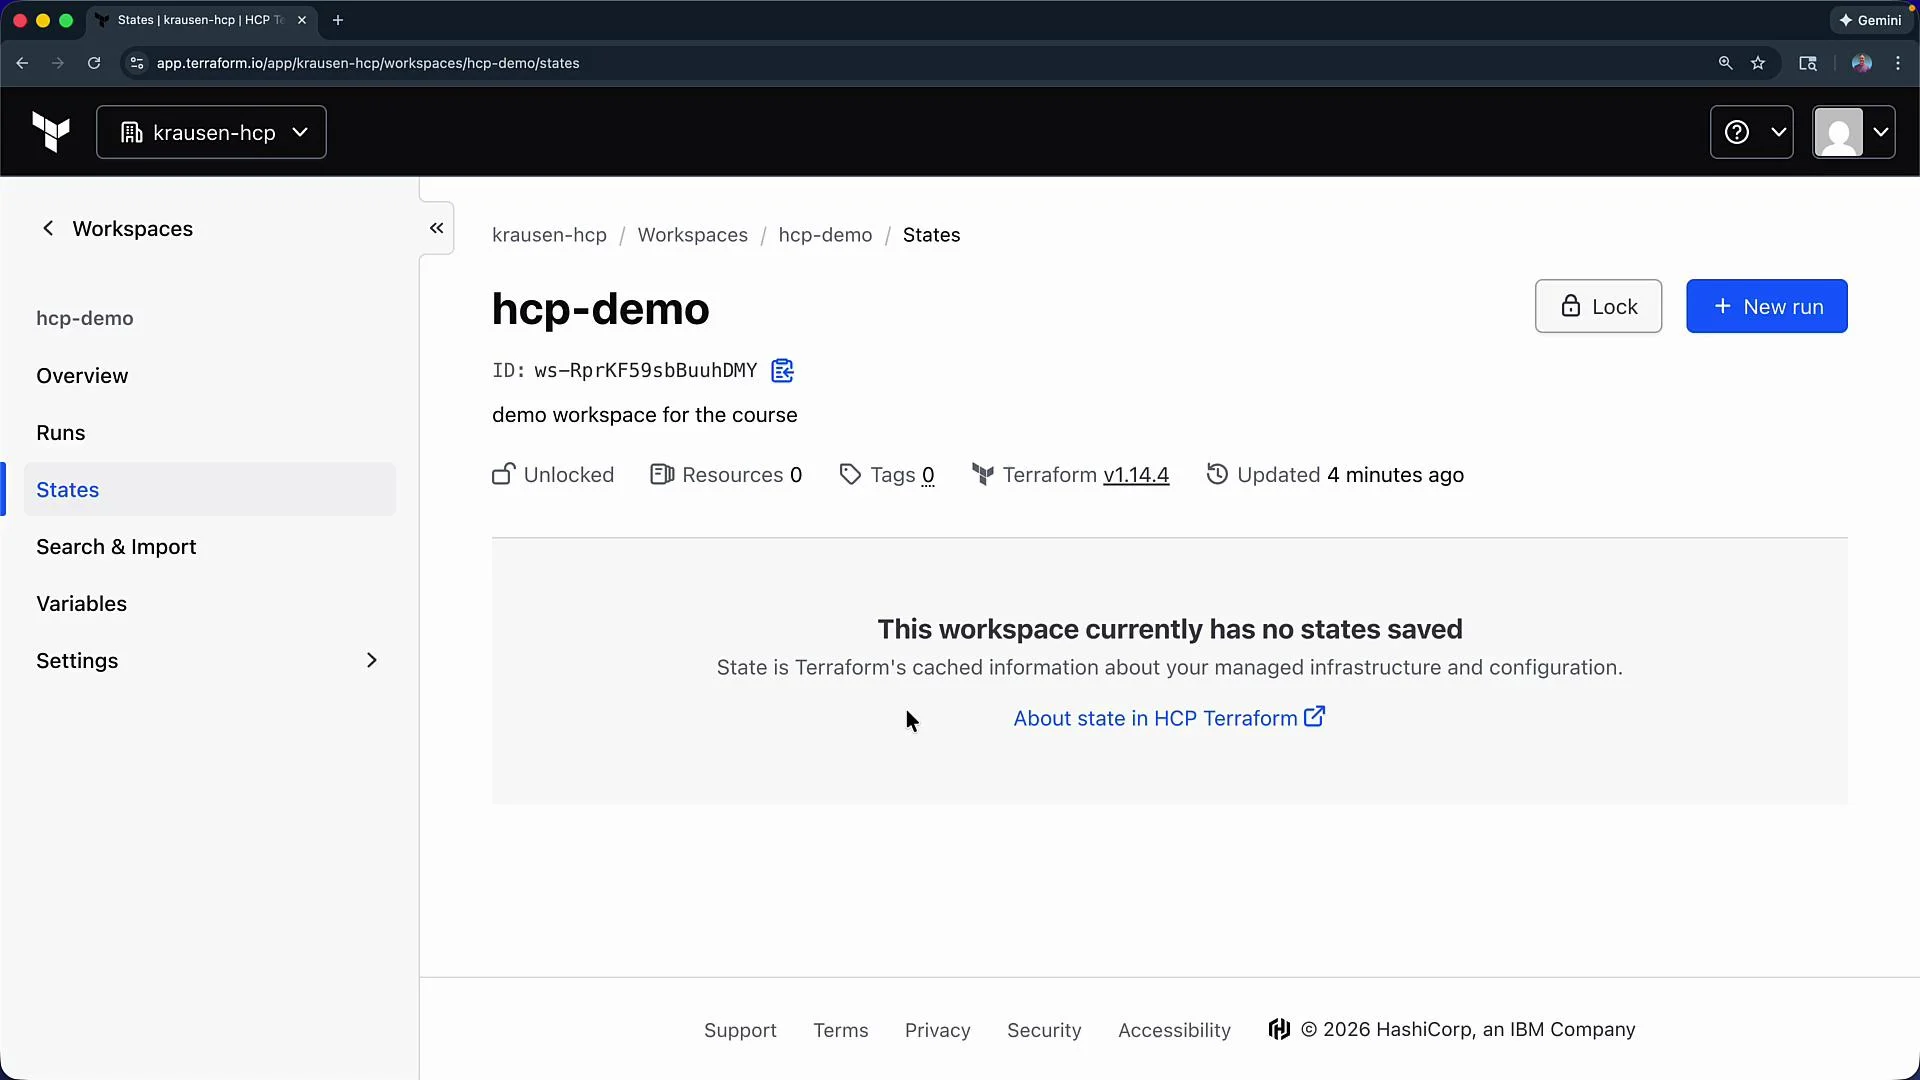This screenshot has width=1920, height=1080.
Task: Click the workspace ID text ws-RprKF59sbBuuhDMY
Action: pos(646,371)
